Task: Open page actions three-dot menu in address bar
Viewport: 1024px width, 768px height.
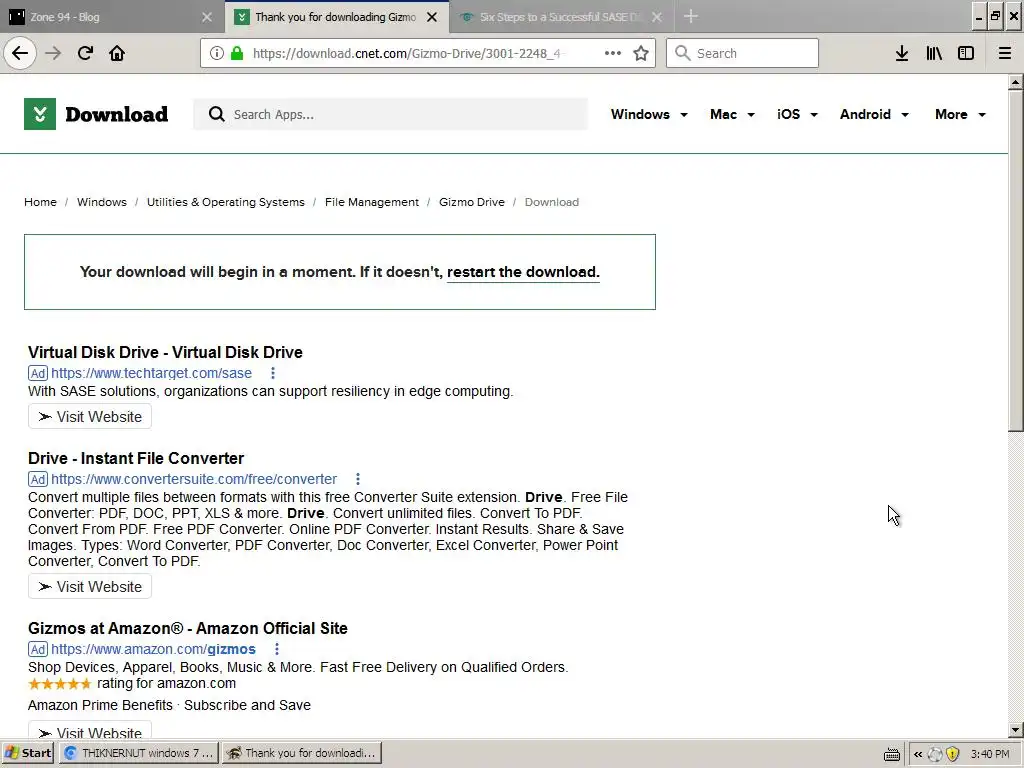Action: (613, 53)
